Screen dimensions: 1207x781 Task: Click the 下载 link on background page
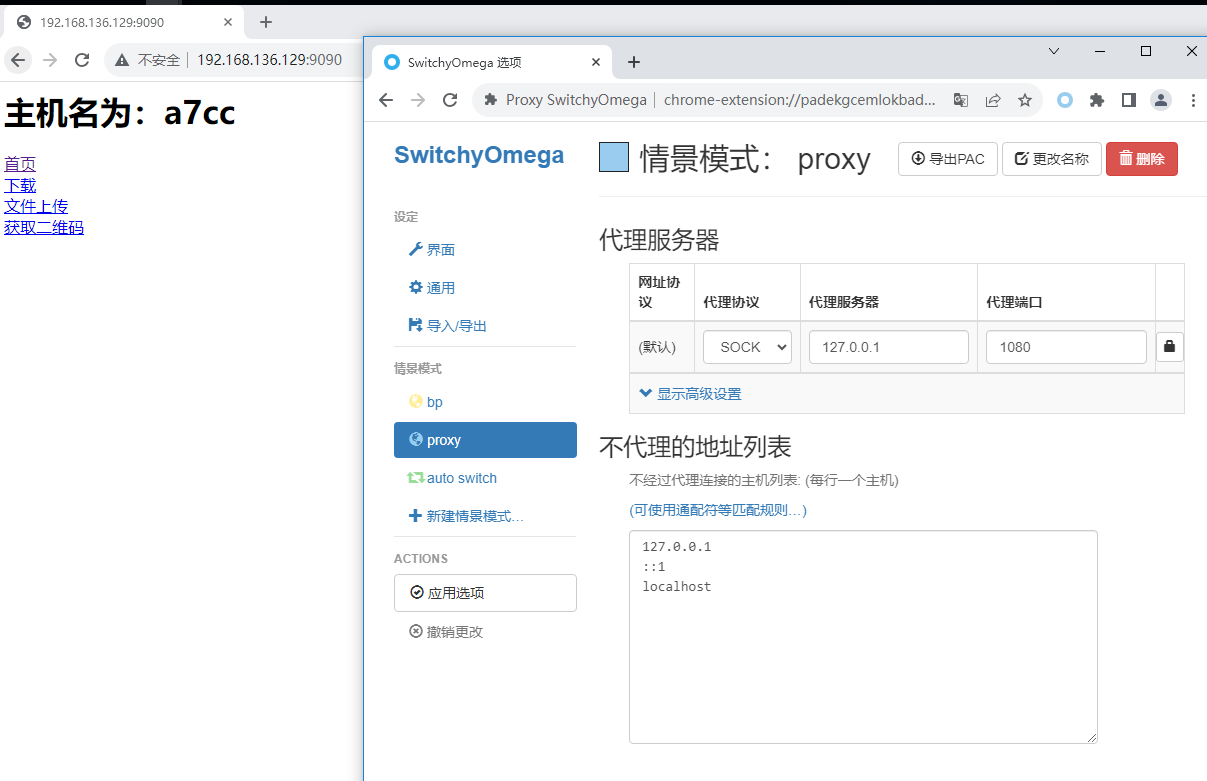(x=20, y=185)
